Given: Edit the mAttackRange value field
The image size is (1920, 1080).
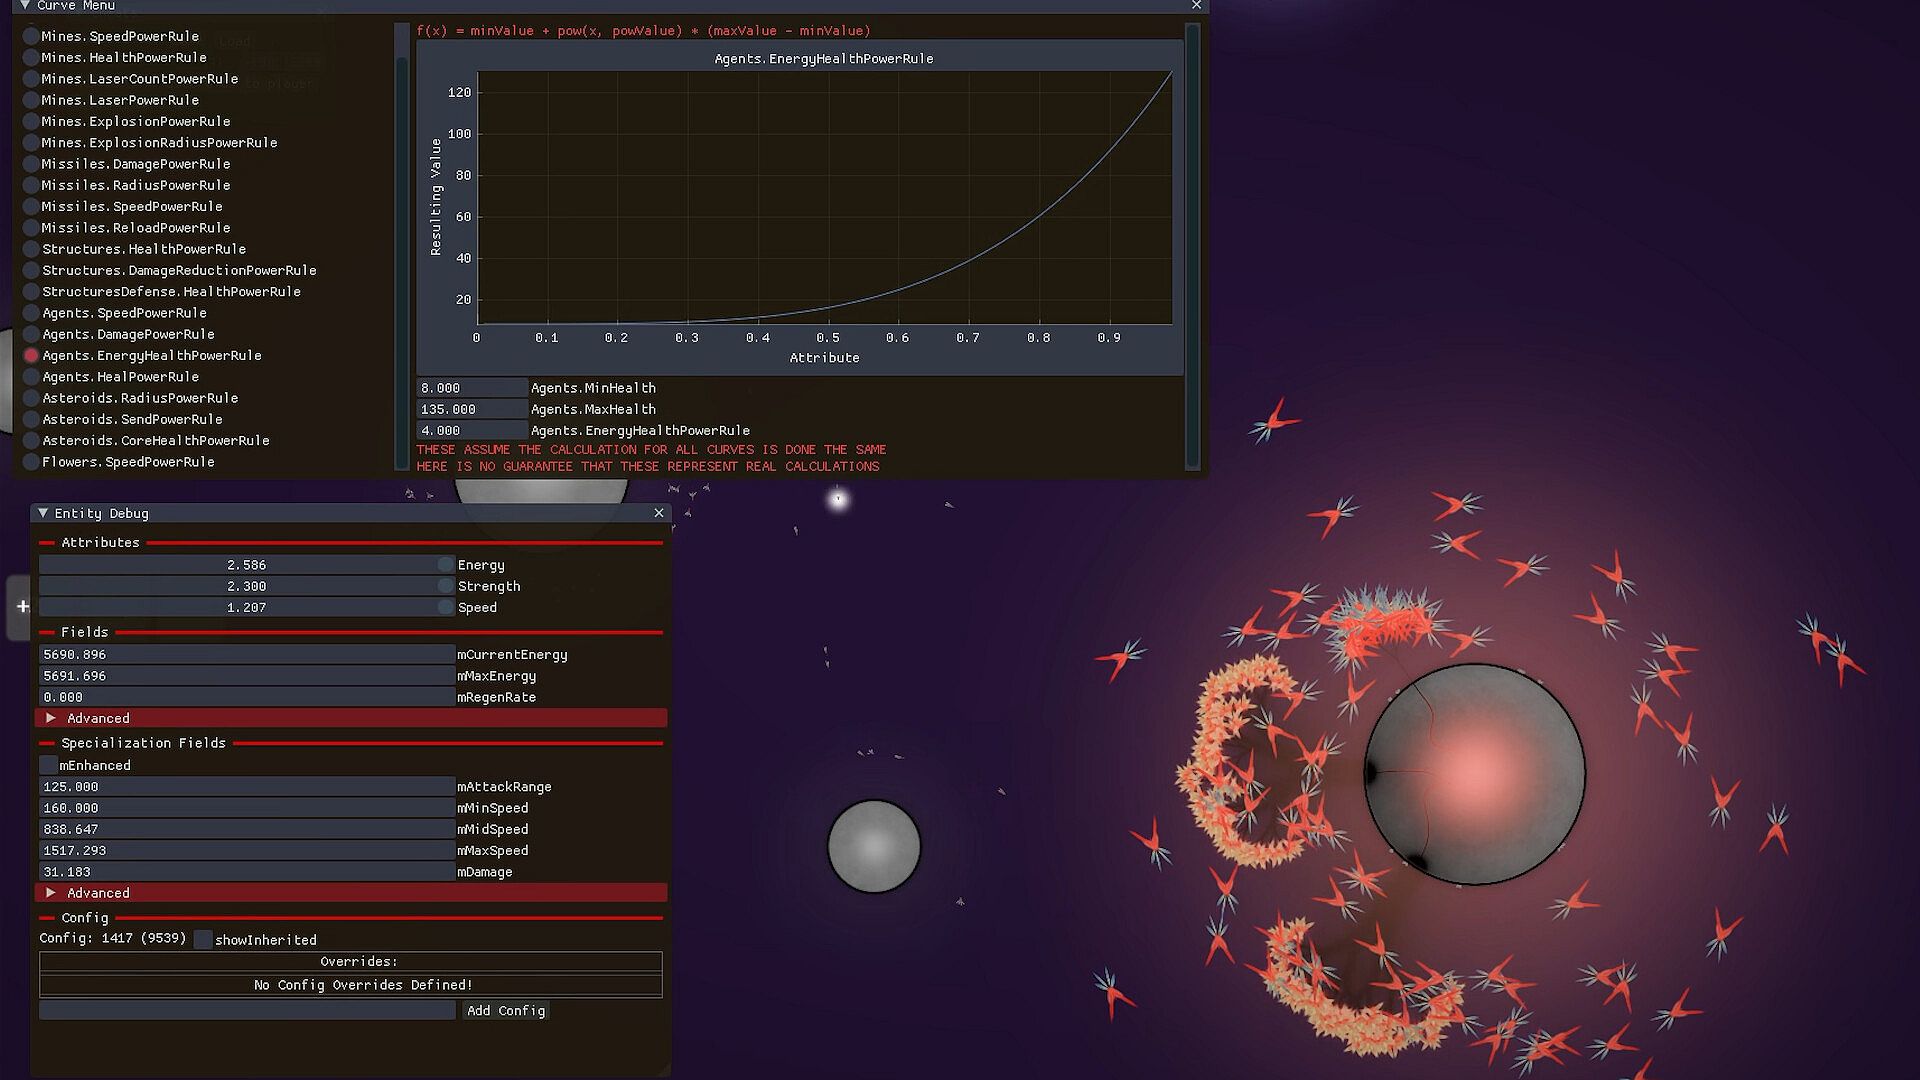Looking at the screenshot, I should (x=247, y=787).
